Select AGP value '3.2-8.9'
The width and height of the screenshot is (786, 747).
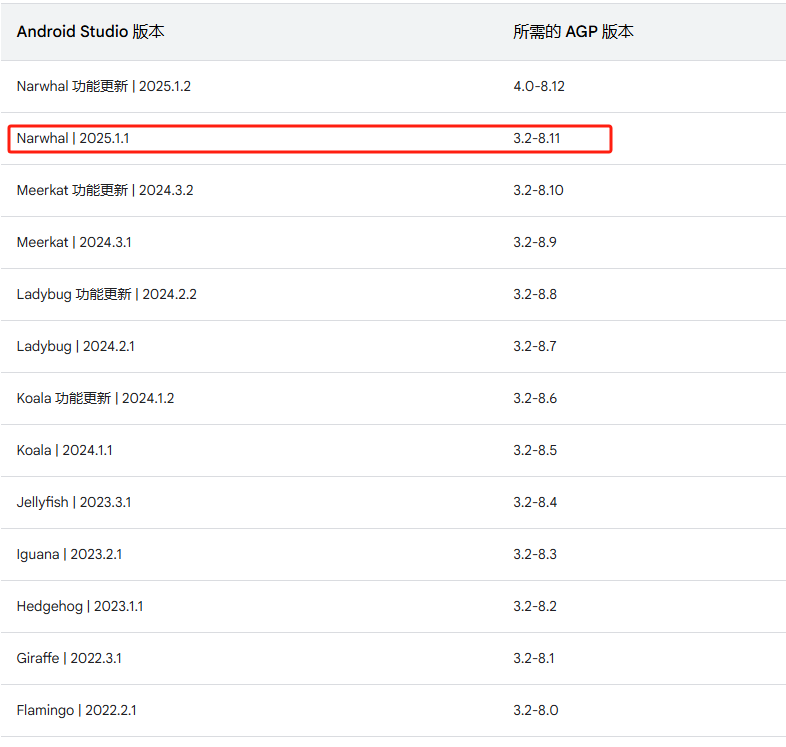[535, 243]
